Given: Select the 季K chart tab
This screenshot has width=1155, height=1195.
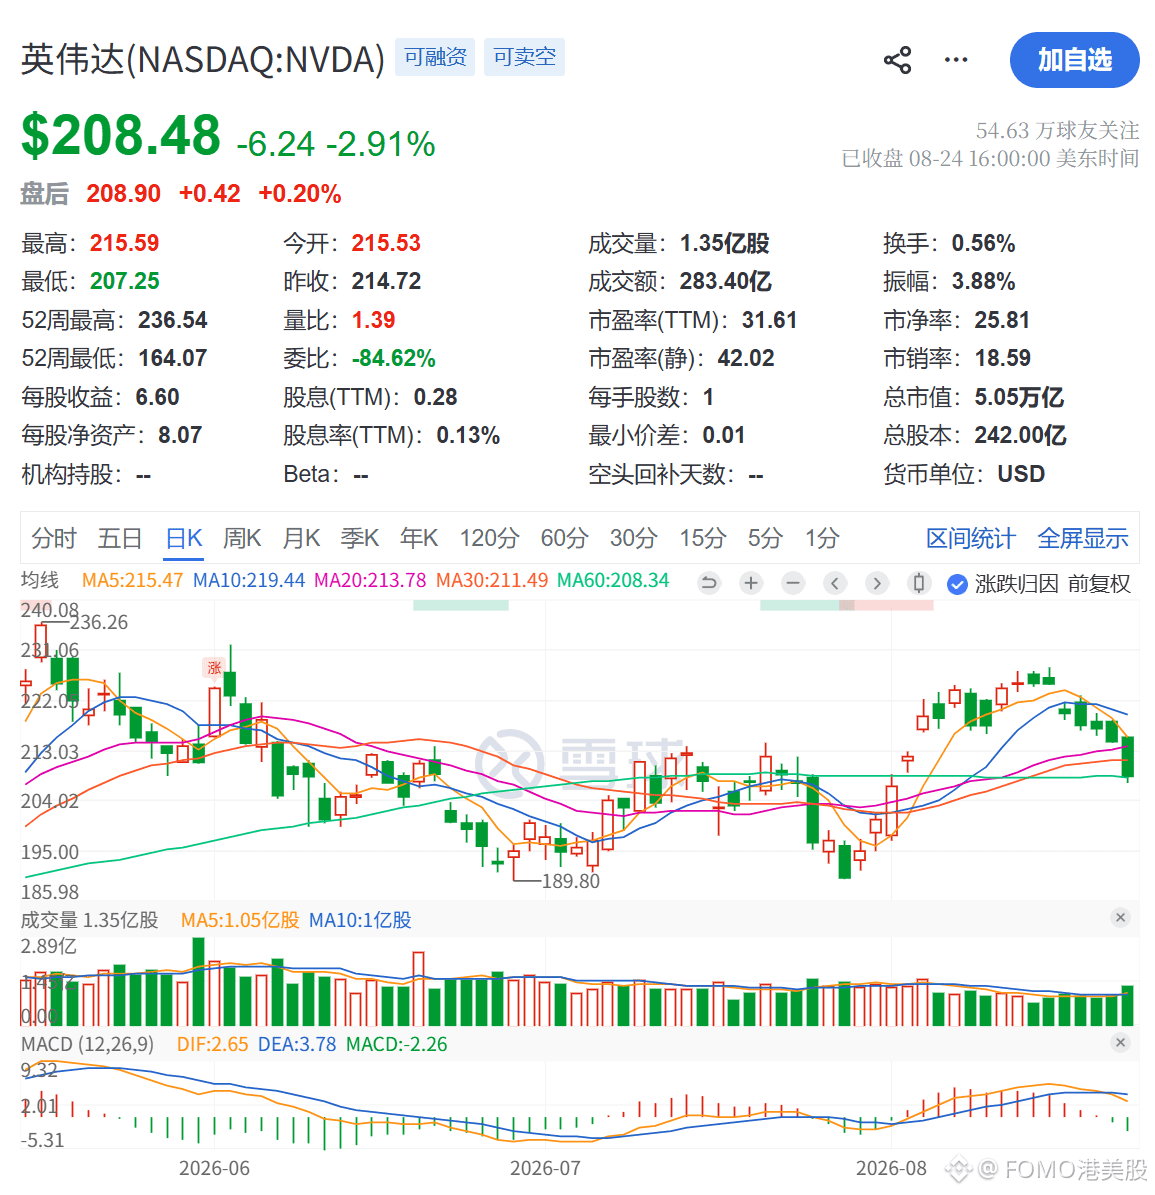Looking at the screenshot, I should 360,538.
